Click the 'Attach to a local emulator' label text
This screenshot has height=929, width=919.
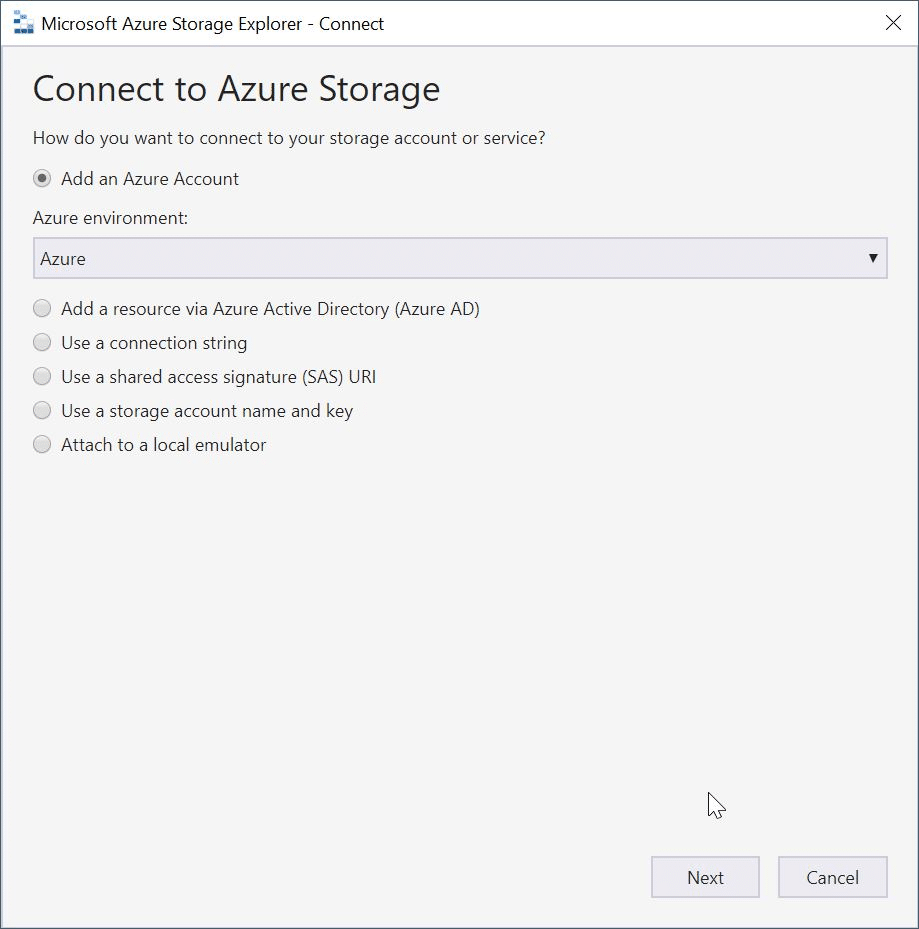click(164, 444)
